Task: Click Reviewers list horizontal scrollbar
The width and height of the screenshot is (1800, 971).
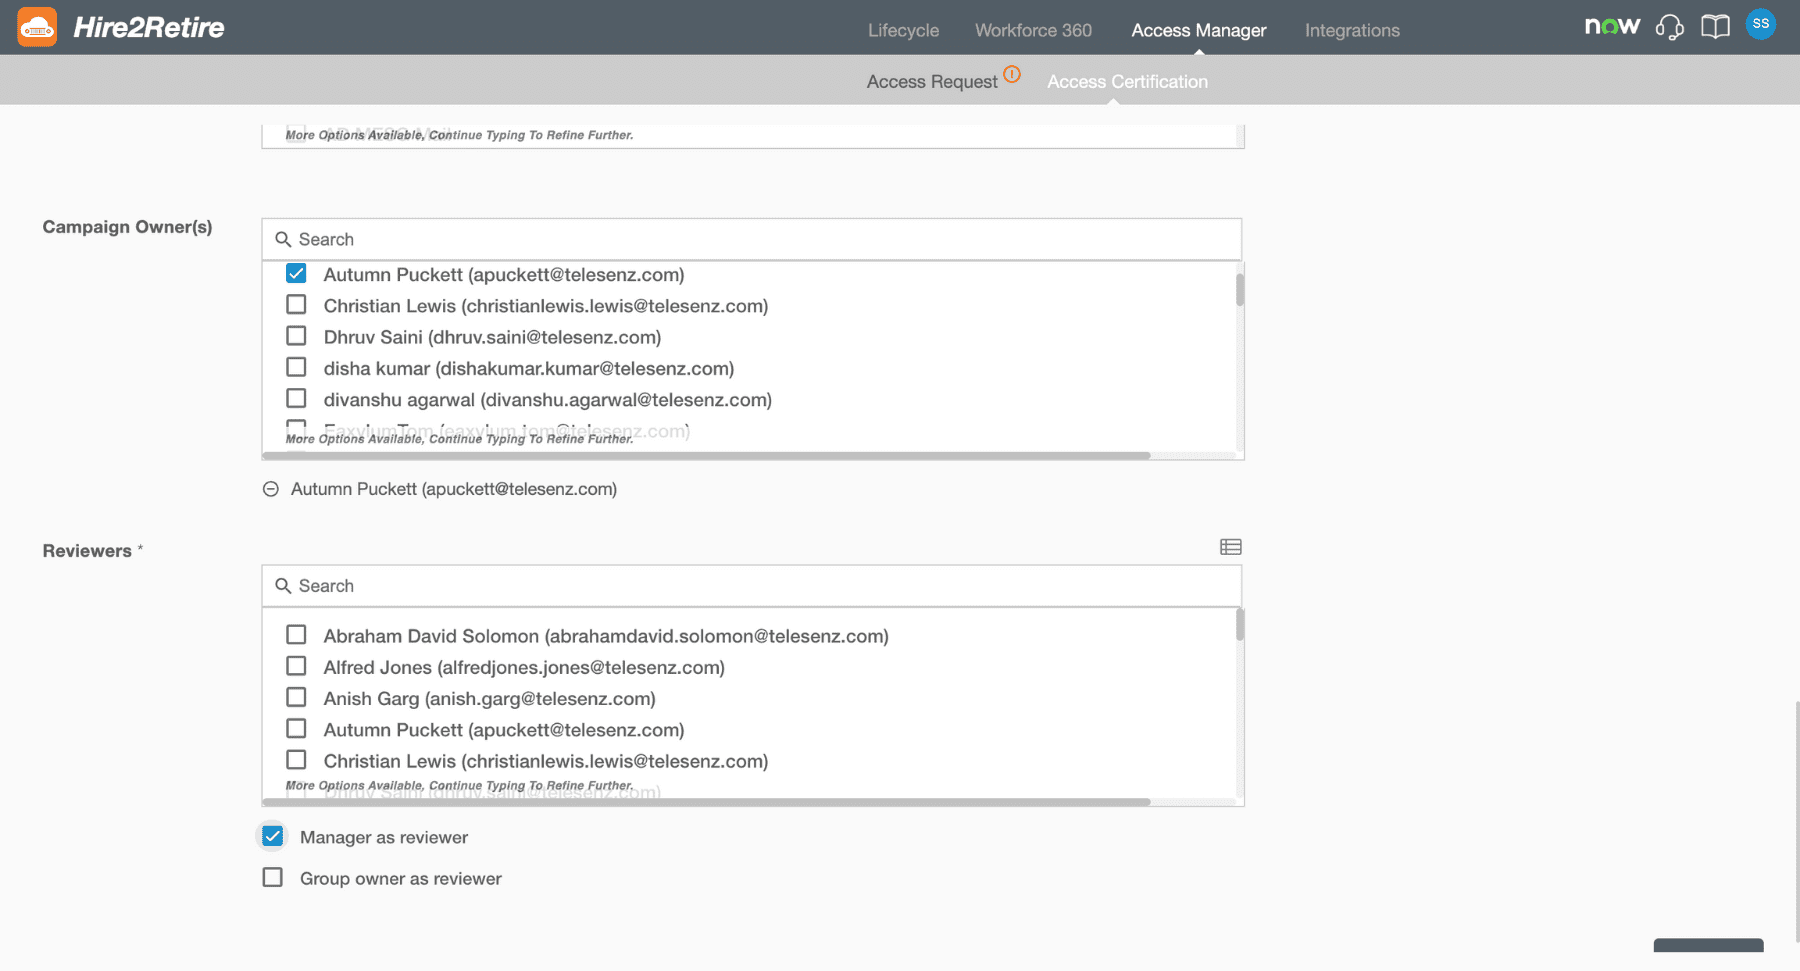Action: point(706,802)
